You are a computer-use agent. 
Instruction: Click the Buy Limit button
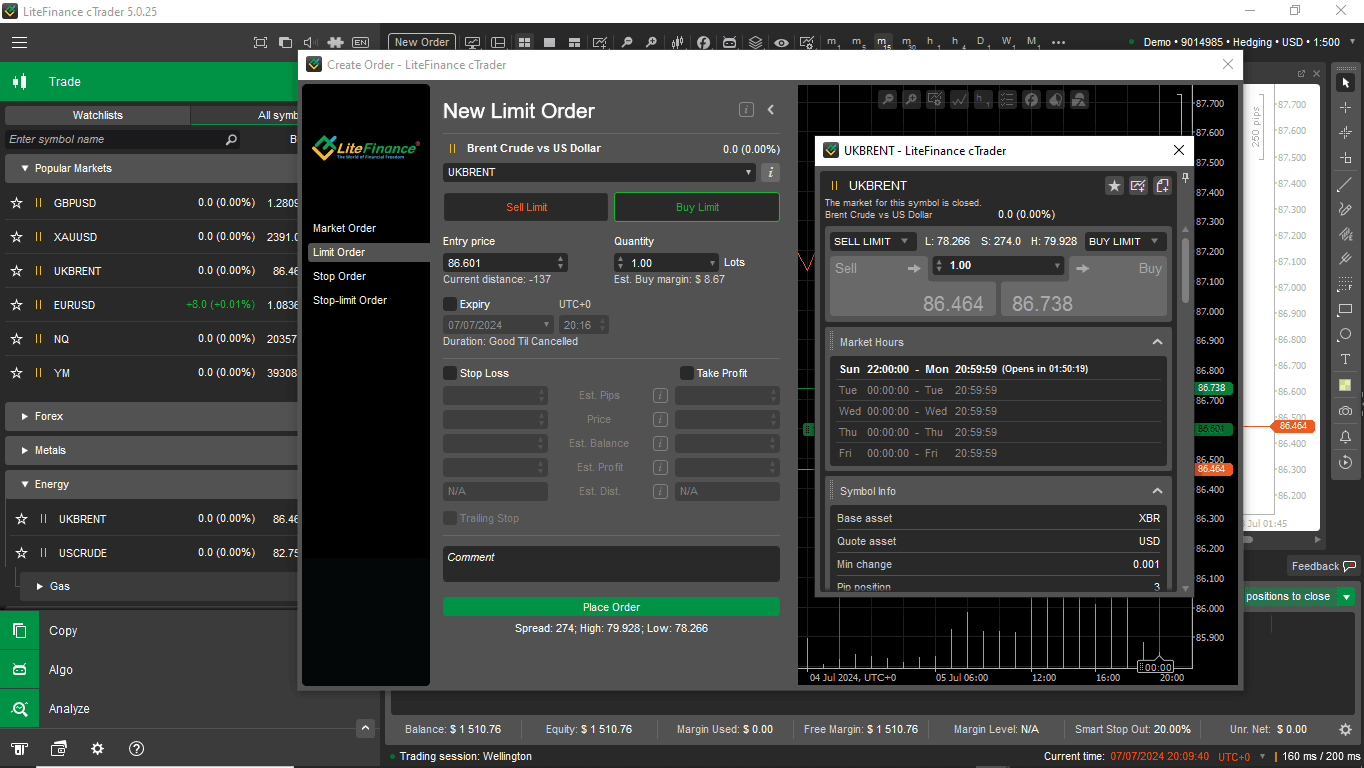[x=697, y=207]
